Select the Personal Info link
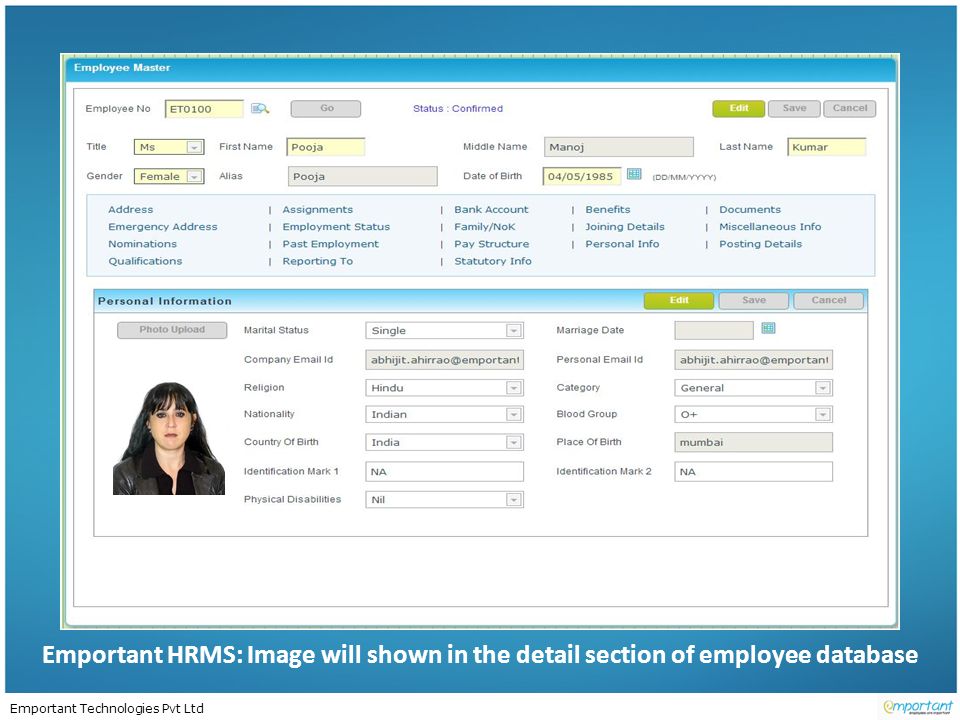This screenshot has width=960, height=720. [622, 244]
